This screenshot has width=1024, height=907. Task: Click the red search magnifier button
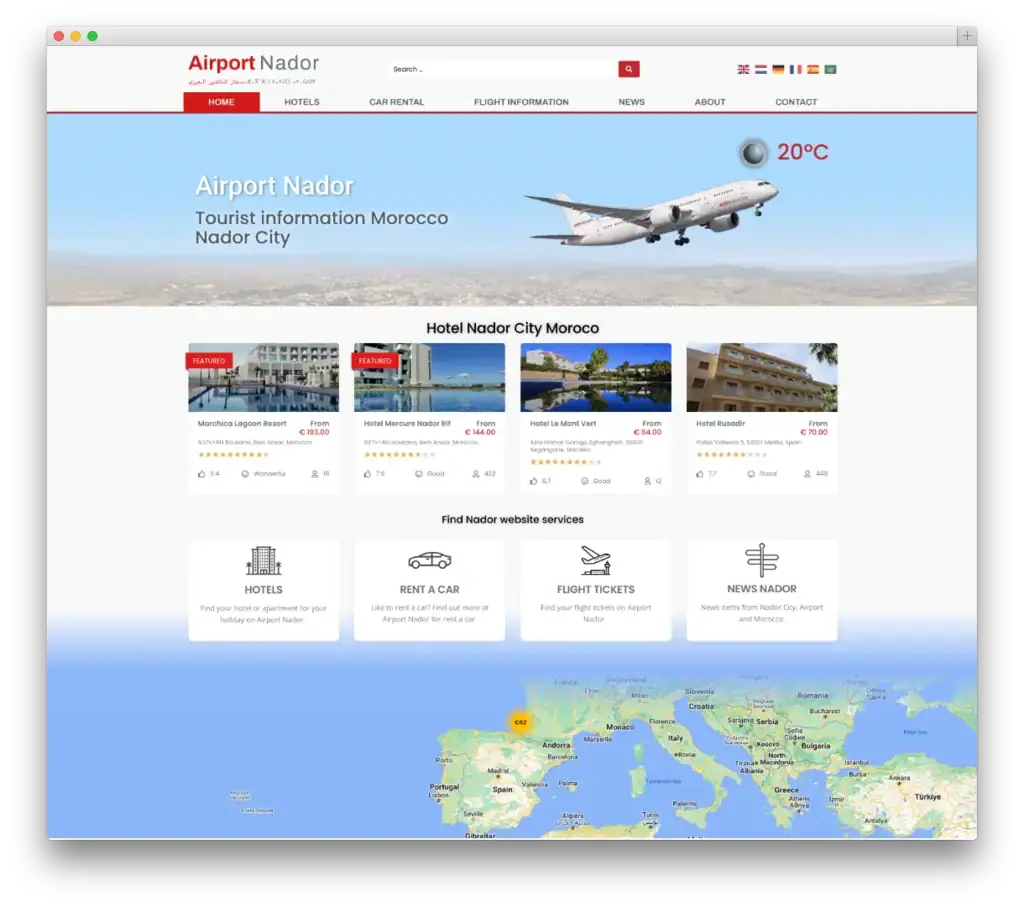point(628,69)
